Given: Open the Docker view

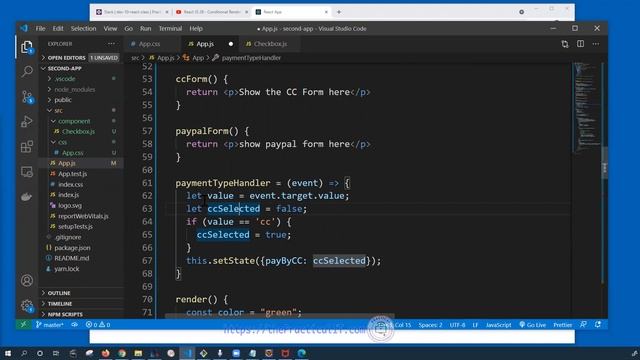Looking at the screenshot, I should [27, 197].
